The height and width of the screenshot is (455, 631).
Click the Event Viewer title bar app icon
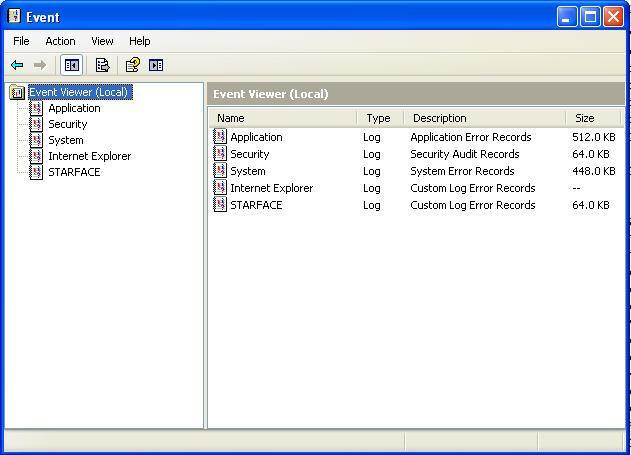pos(14,16)
